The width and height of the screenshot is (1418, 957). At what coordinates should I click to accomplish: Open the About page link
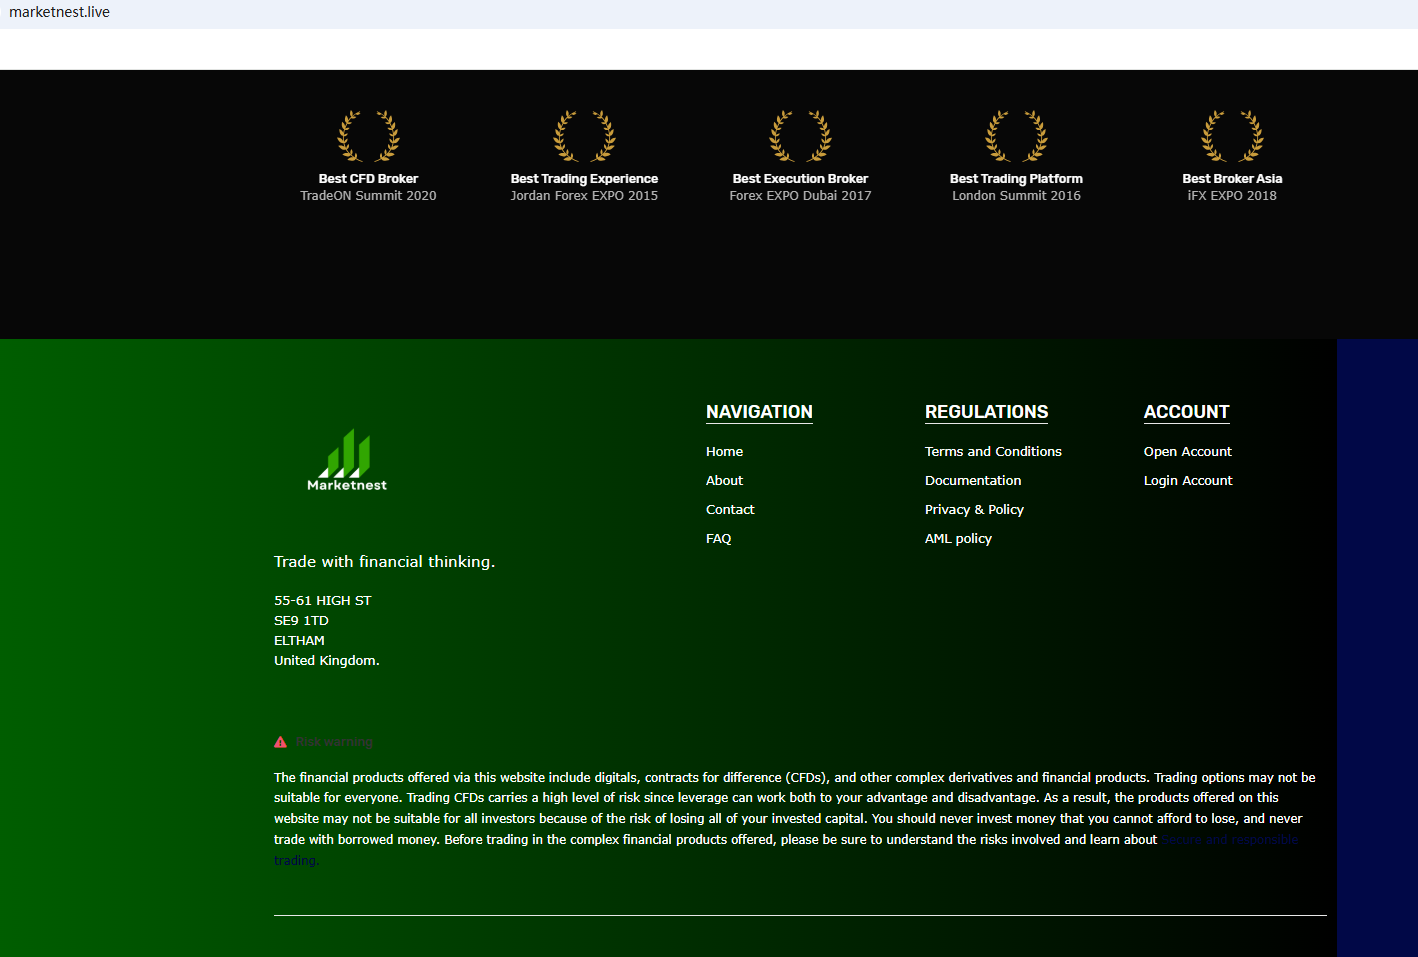pos(724,481)
